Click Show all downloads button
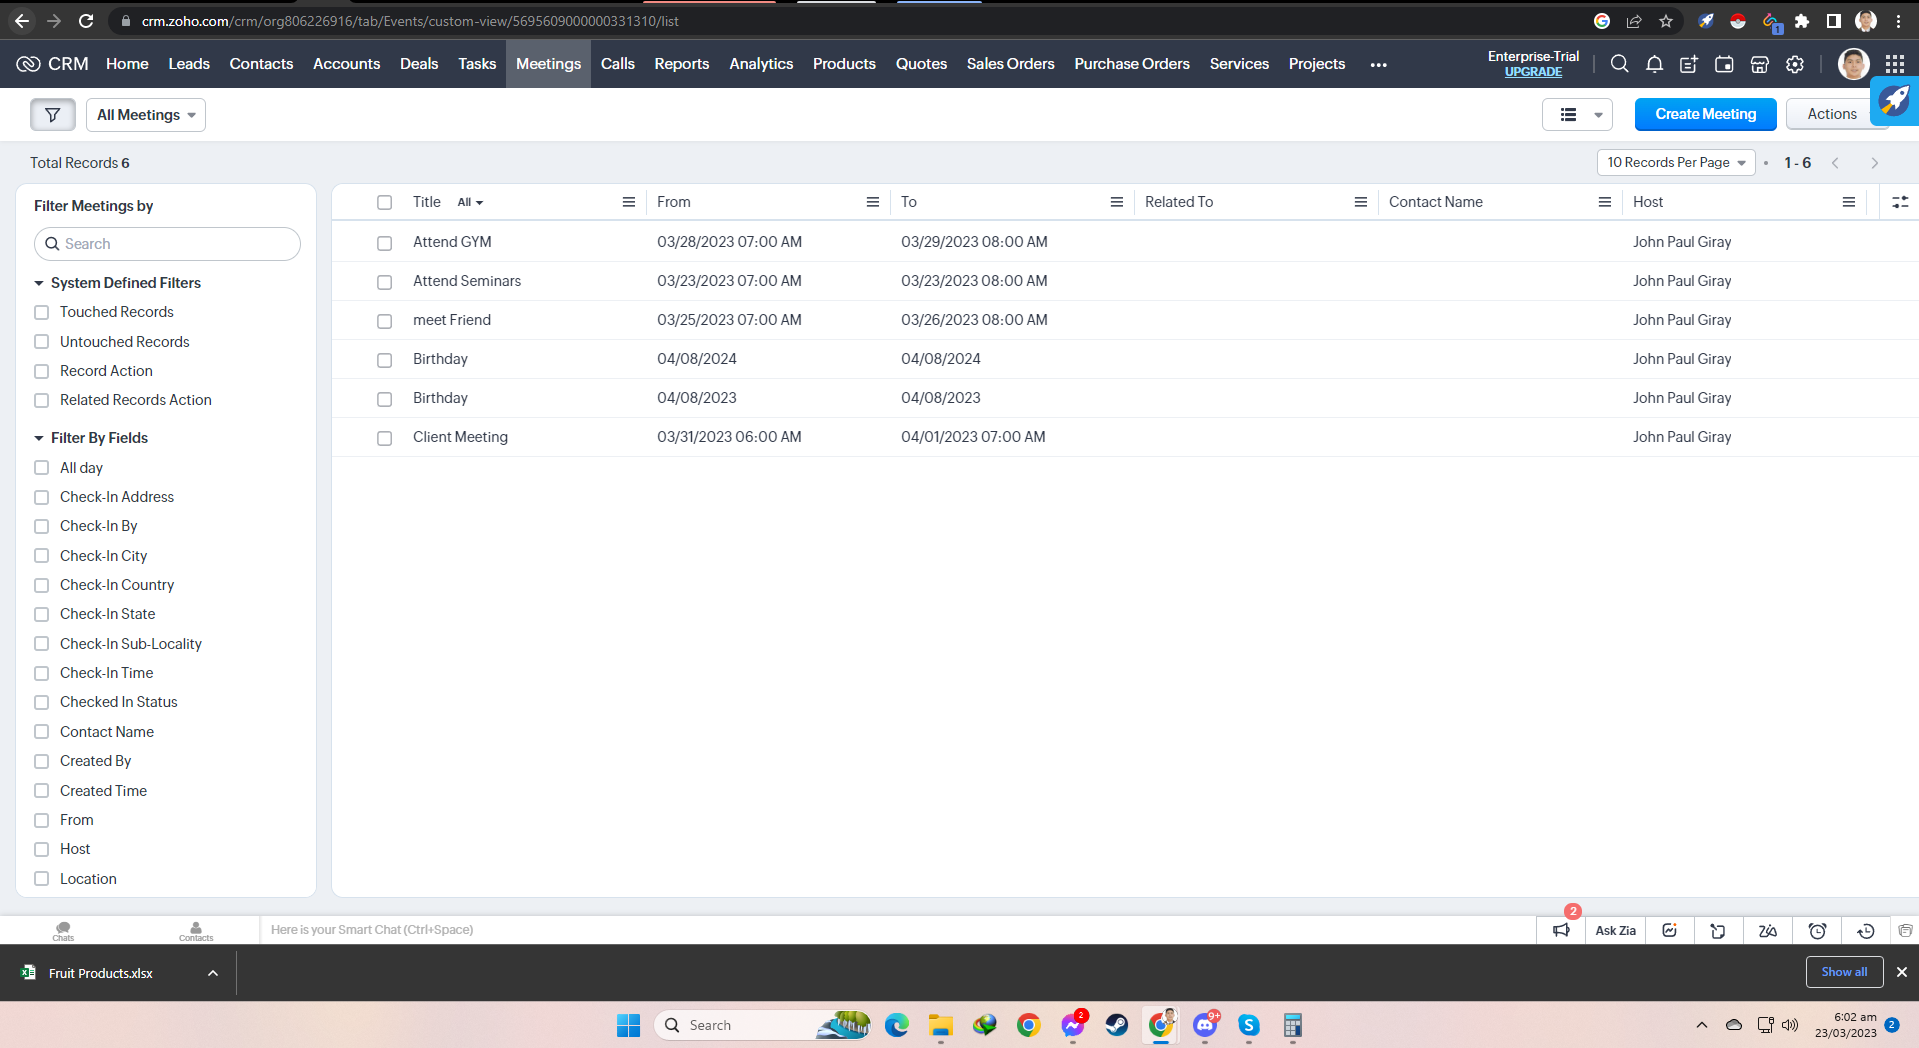The image size is (1919, 1048). pyautogui.click(x=1844, y=972)
